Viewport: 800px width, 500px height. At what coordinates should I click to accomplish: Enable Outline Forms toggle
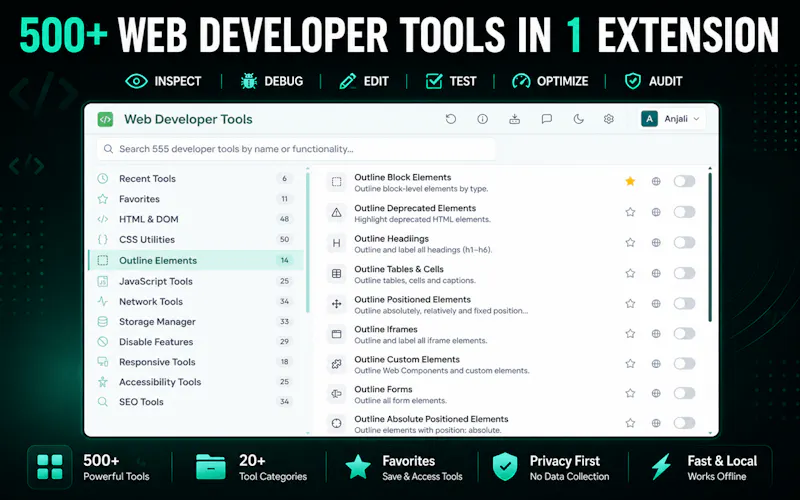tap(684, 393)
